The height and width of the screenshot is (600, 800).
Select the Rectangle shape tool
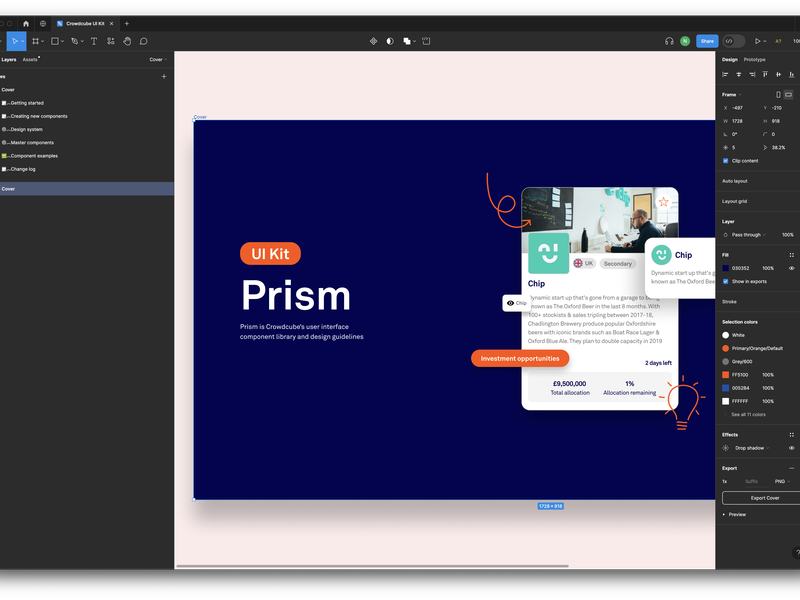click(x=55, y=41)
